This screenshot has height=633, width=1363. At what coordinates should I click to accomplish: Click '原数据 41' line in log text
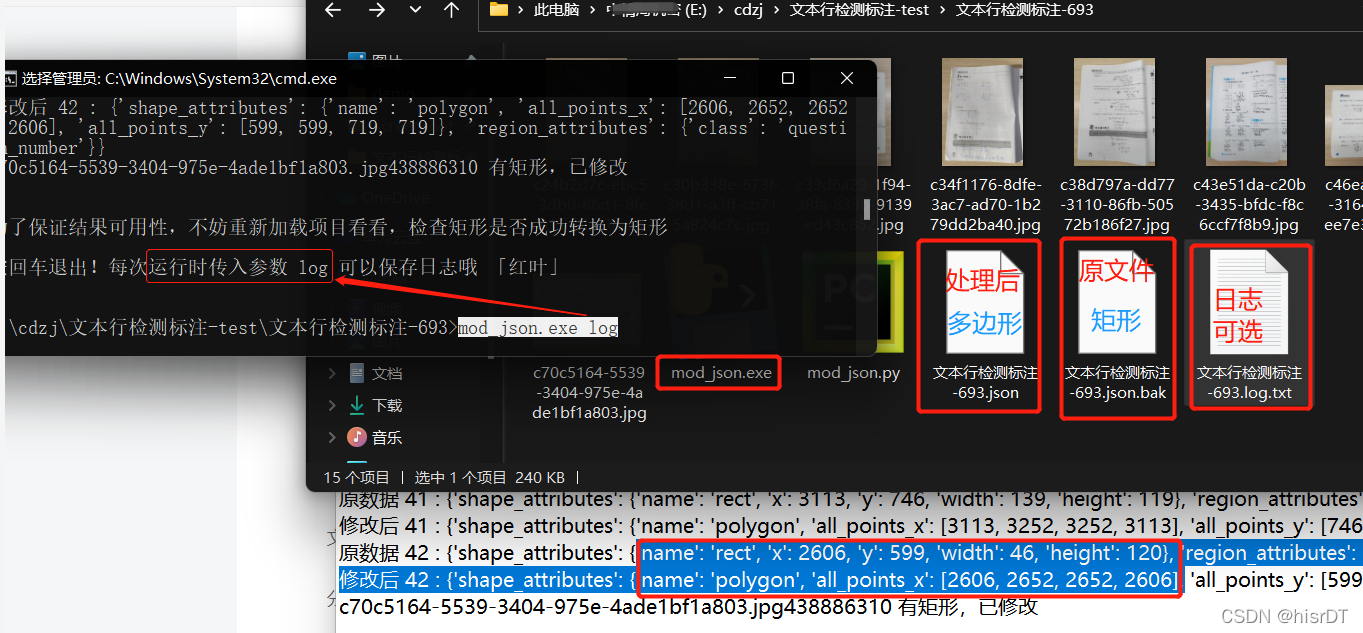(849, 499)
